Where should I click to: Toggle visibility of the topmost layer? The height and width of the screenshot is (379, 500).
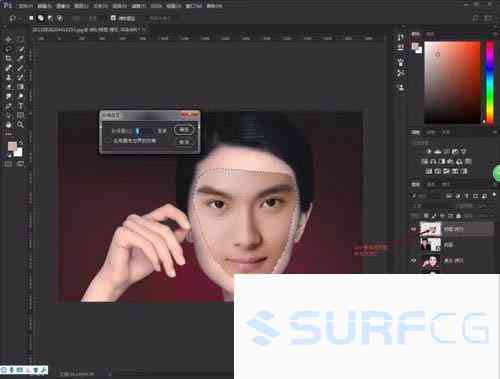[414, 229]
